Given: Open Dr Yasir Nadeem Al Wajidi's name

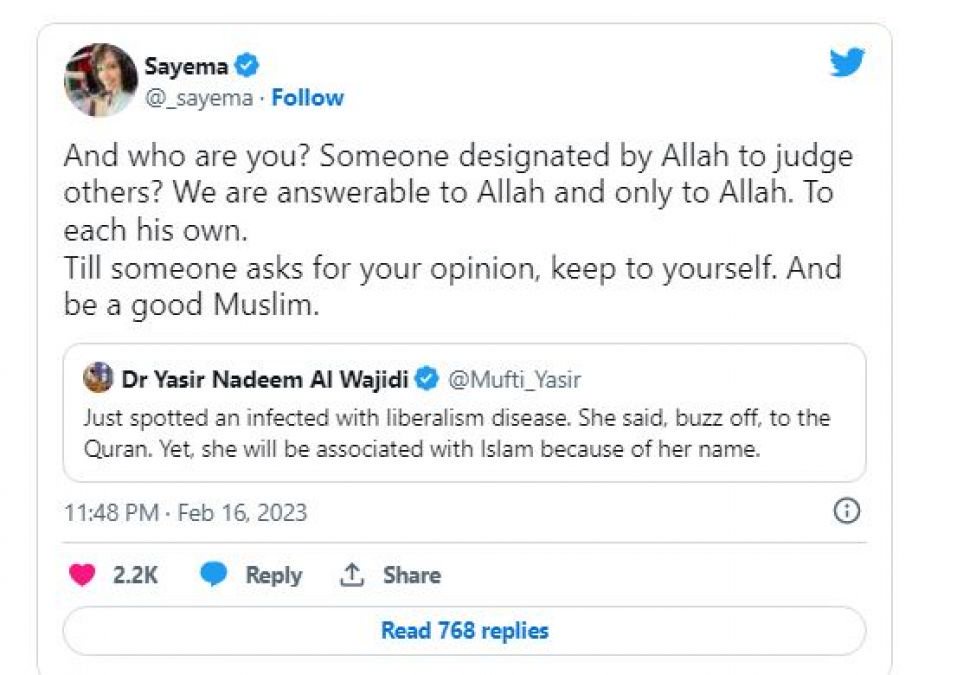Looking at the screenshot, I should tap(265, 380).
